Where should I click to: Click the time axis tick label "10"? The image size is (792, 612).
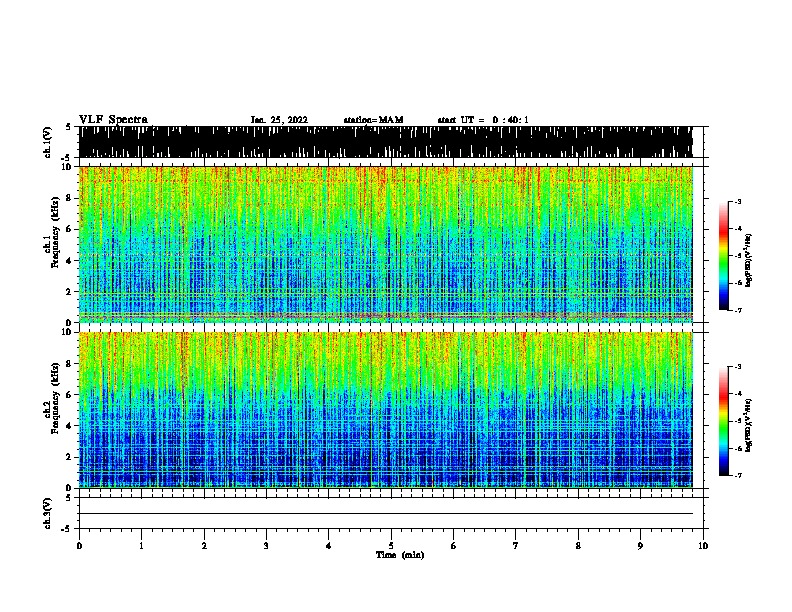703,545
